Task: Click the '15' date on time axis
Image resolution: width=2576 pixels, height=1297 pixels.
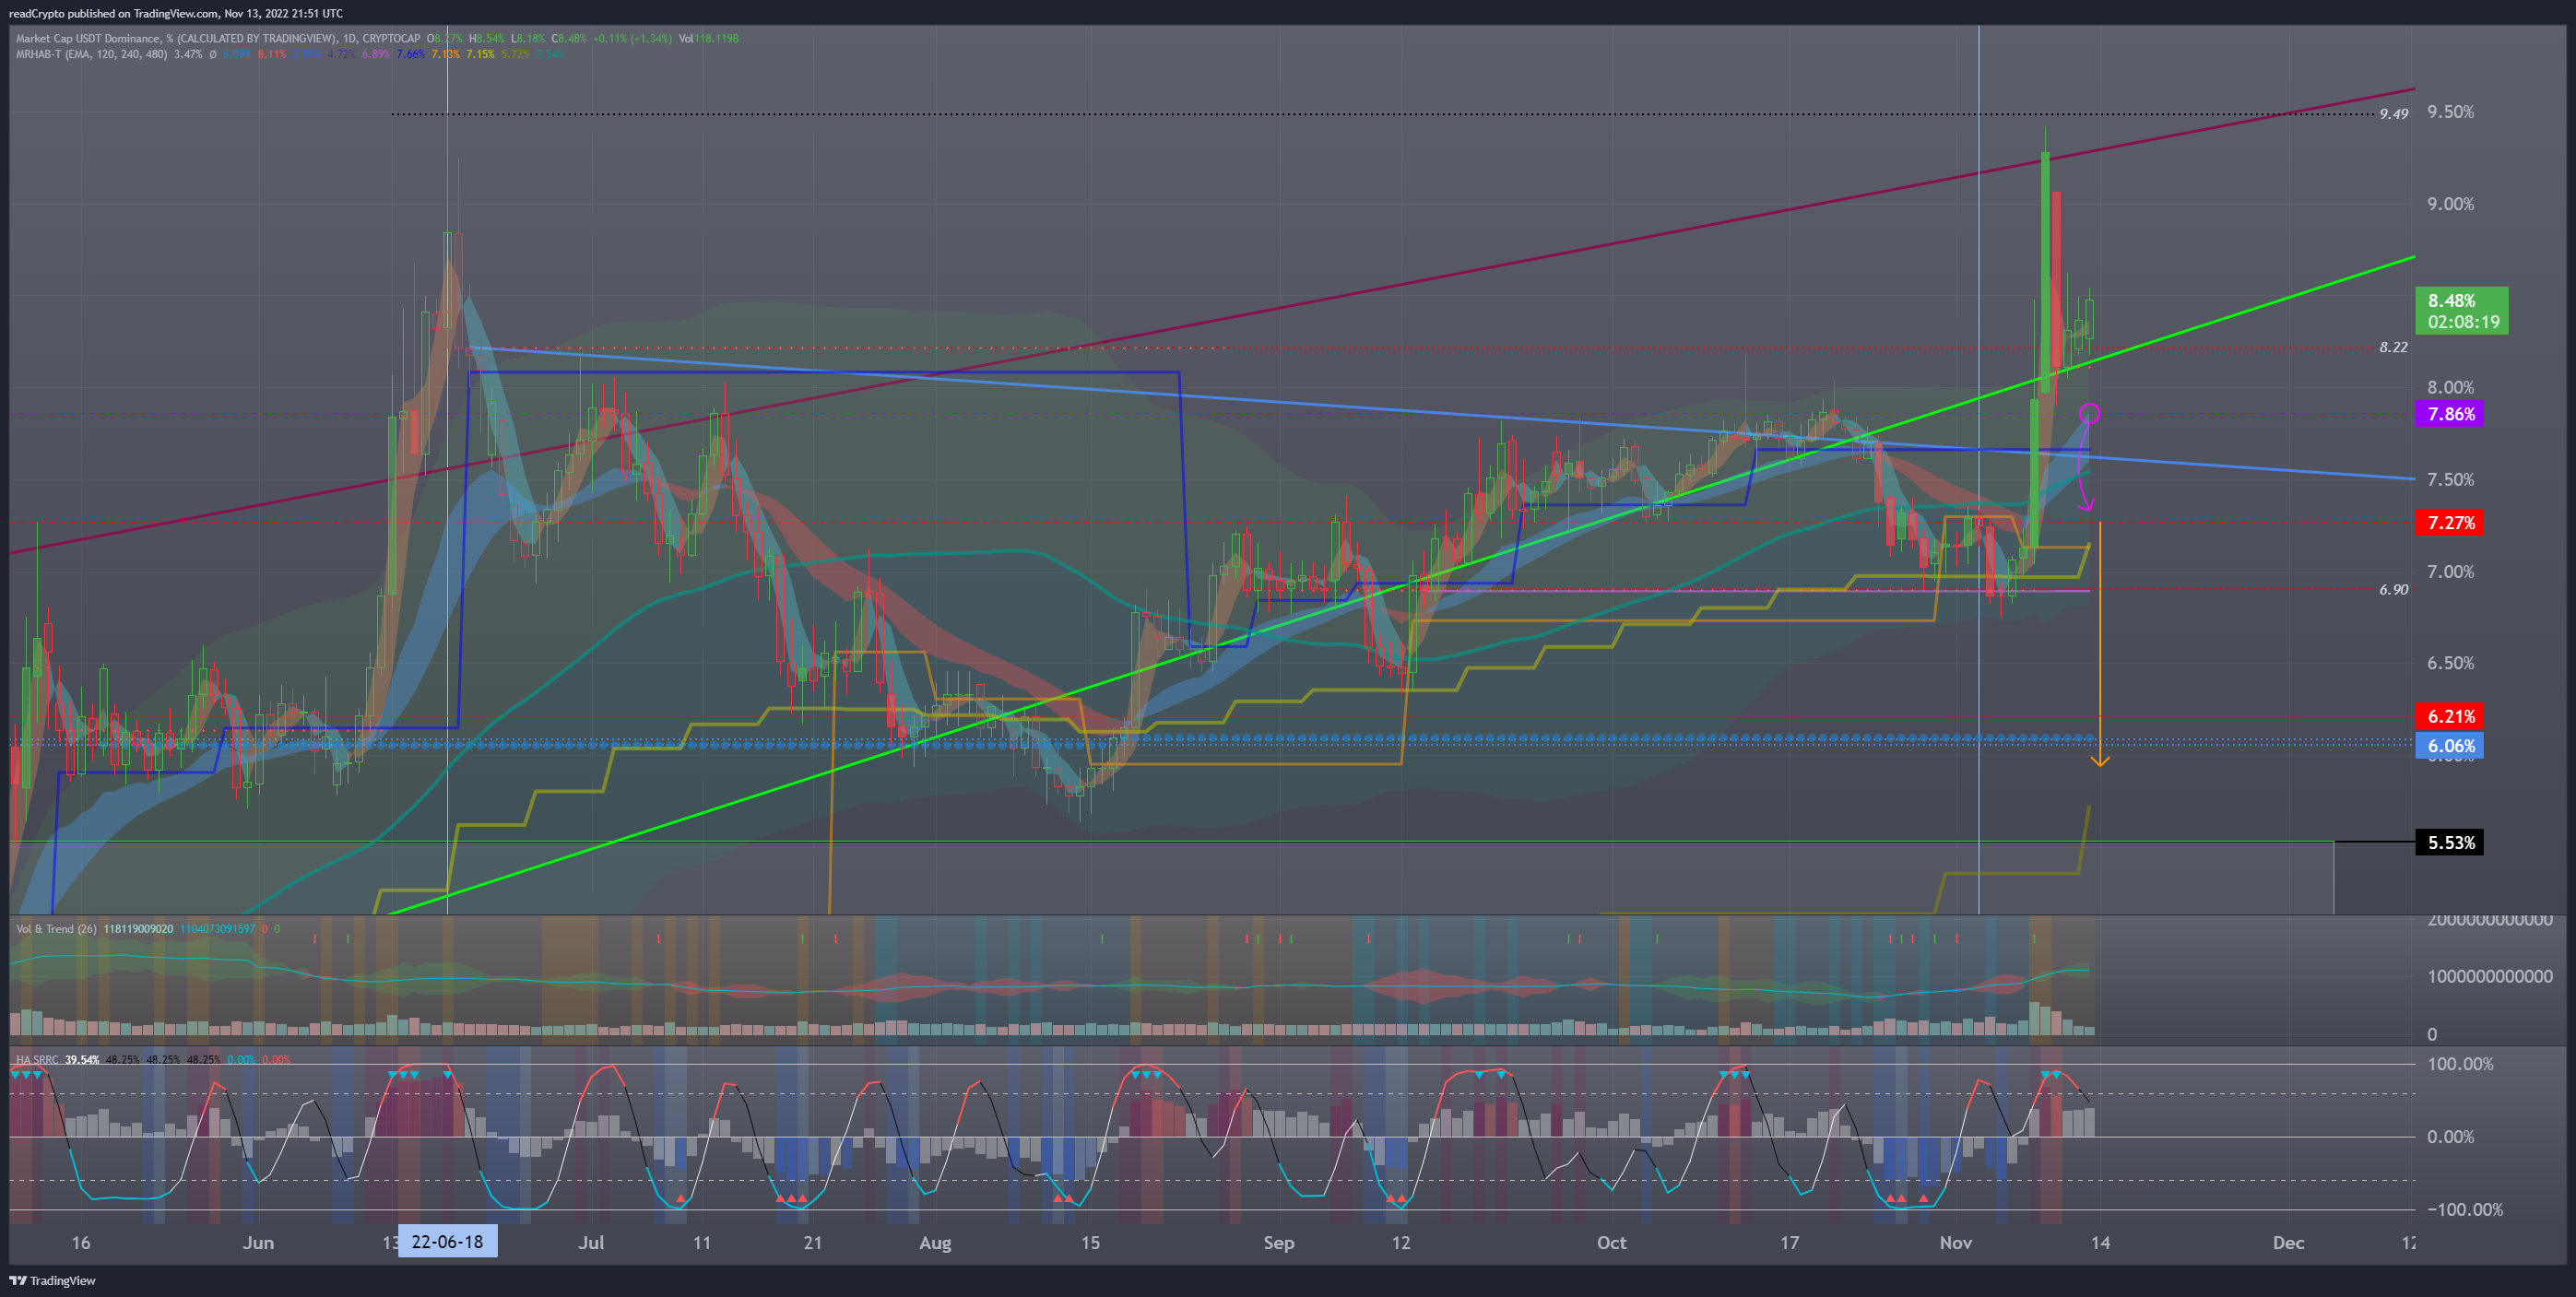Action: [x=1090, y=1243]
